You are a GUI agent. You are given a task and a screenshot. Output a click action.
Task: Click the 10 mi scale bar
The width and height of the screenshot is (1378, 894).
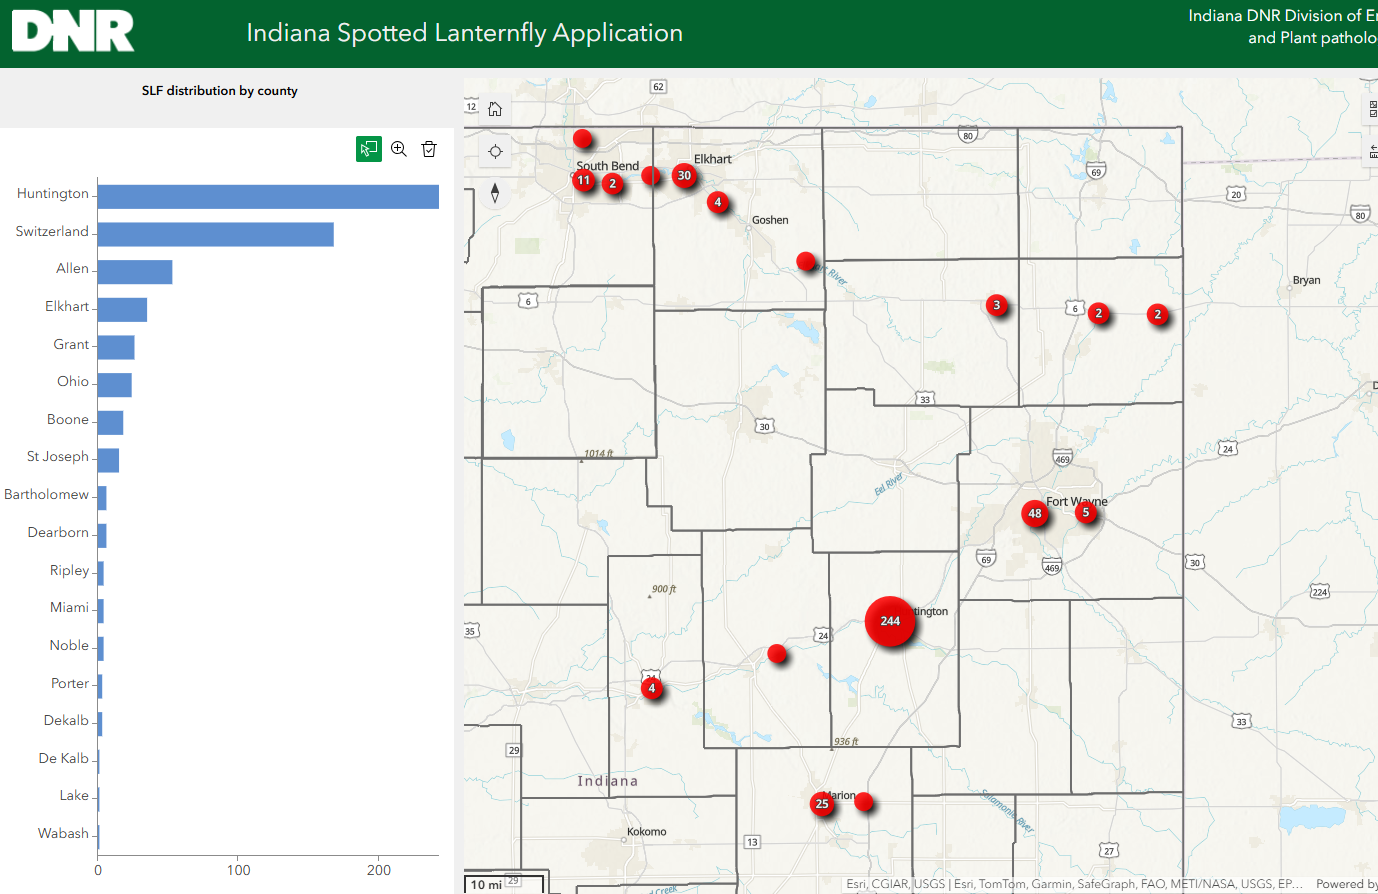point(487,884)
